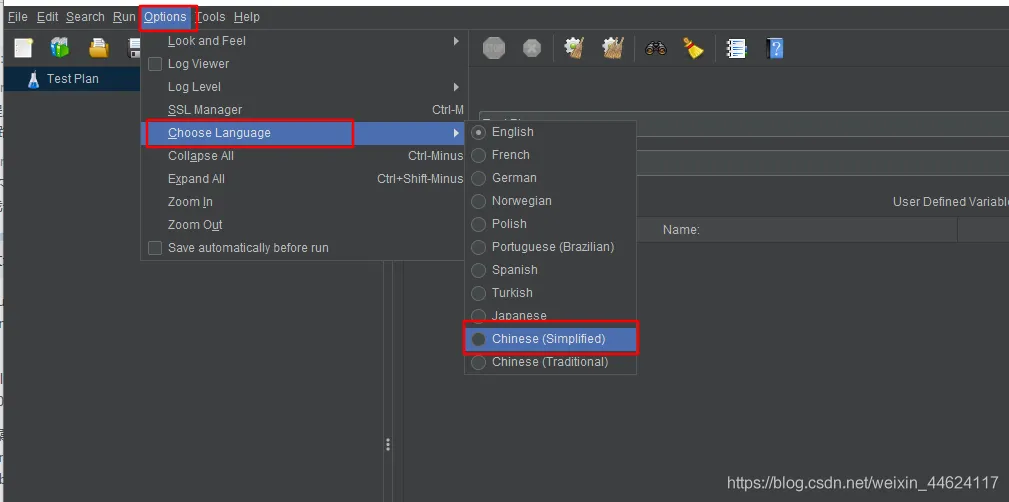Click the Open file folder icon
The image size is (1009, 502).
(98, 48)
